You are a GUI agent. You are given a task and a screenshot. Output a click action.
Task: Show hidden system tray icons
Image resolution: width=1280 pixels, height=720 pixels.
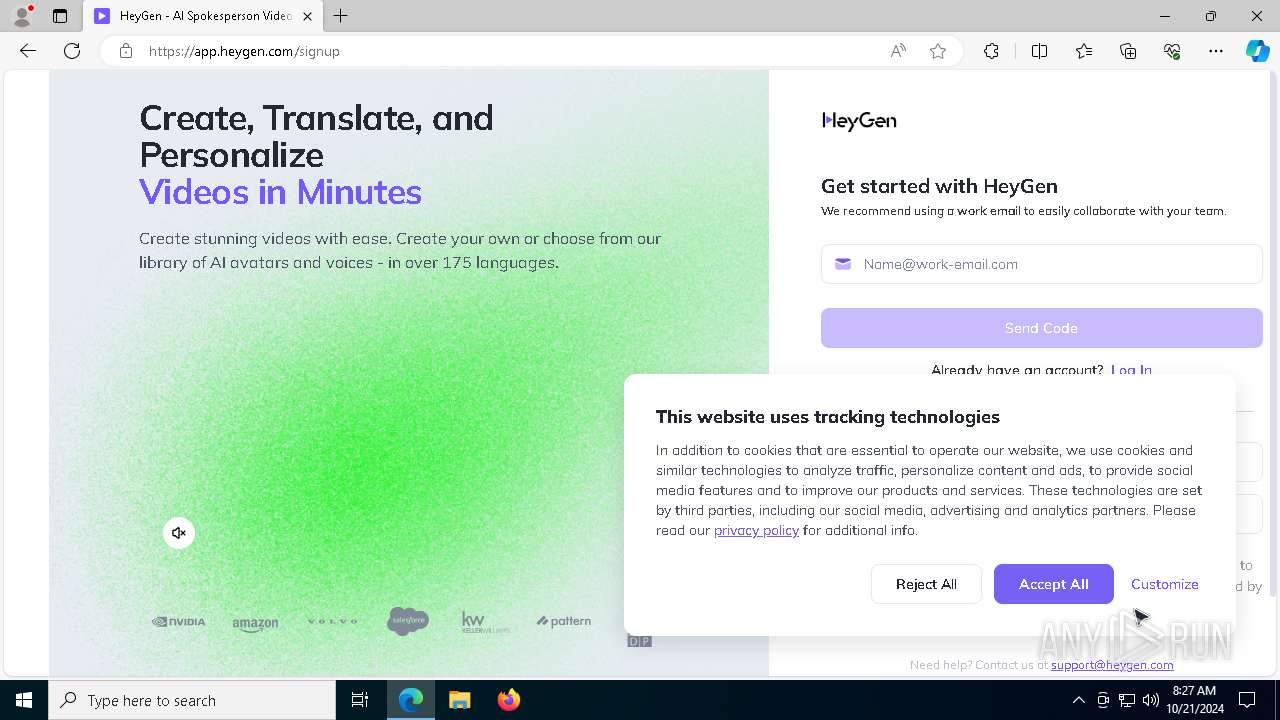point(1078,700)
